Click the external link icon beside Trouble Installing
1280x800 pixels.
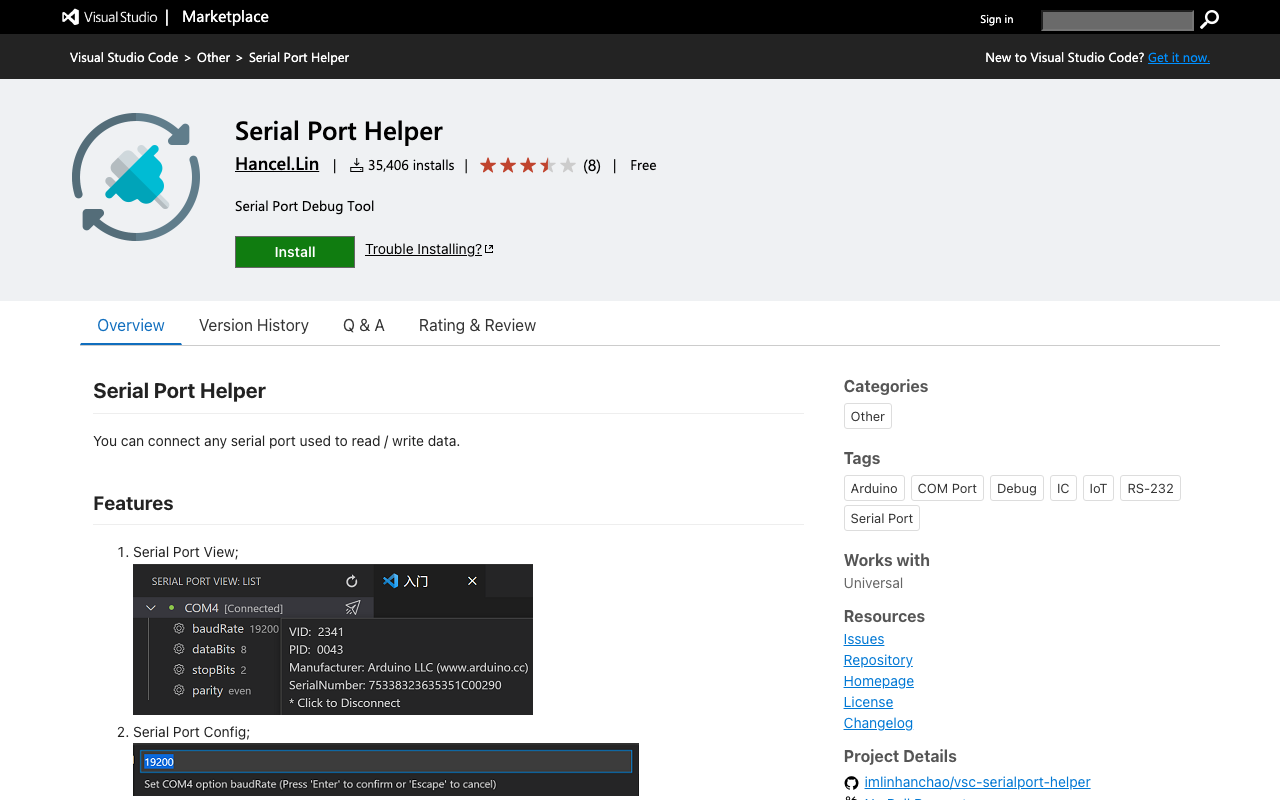pos(489,249)
